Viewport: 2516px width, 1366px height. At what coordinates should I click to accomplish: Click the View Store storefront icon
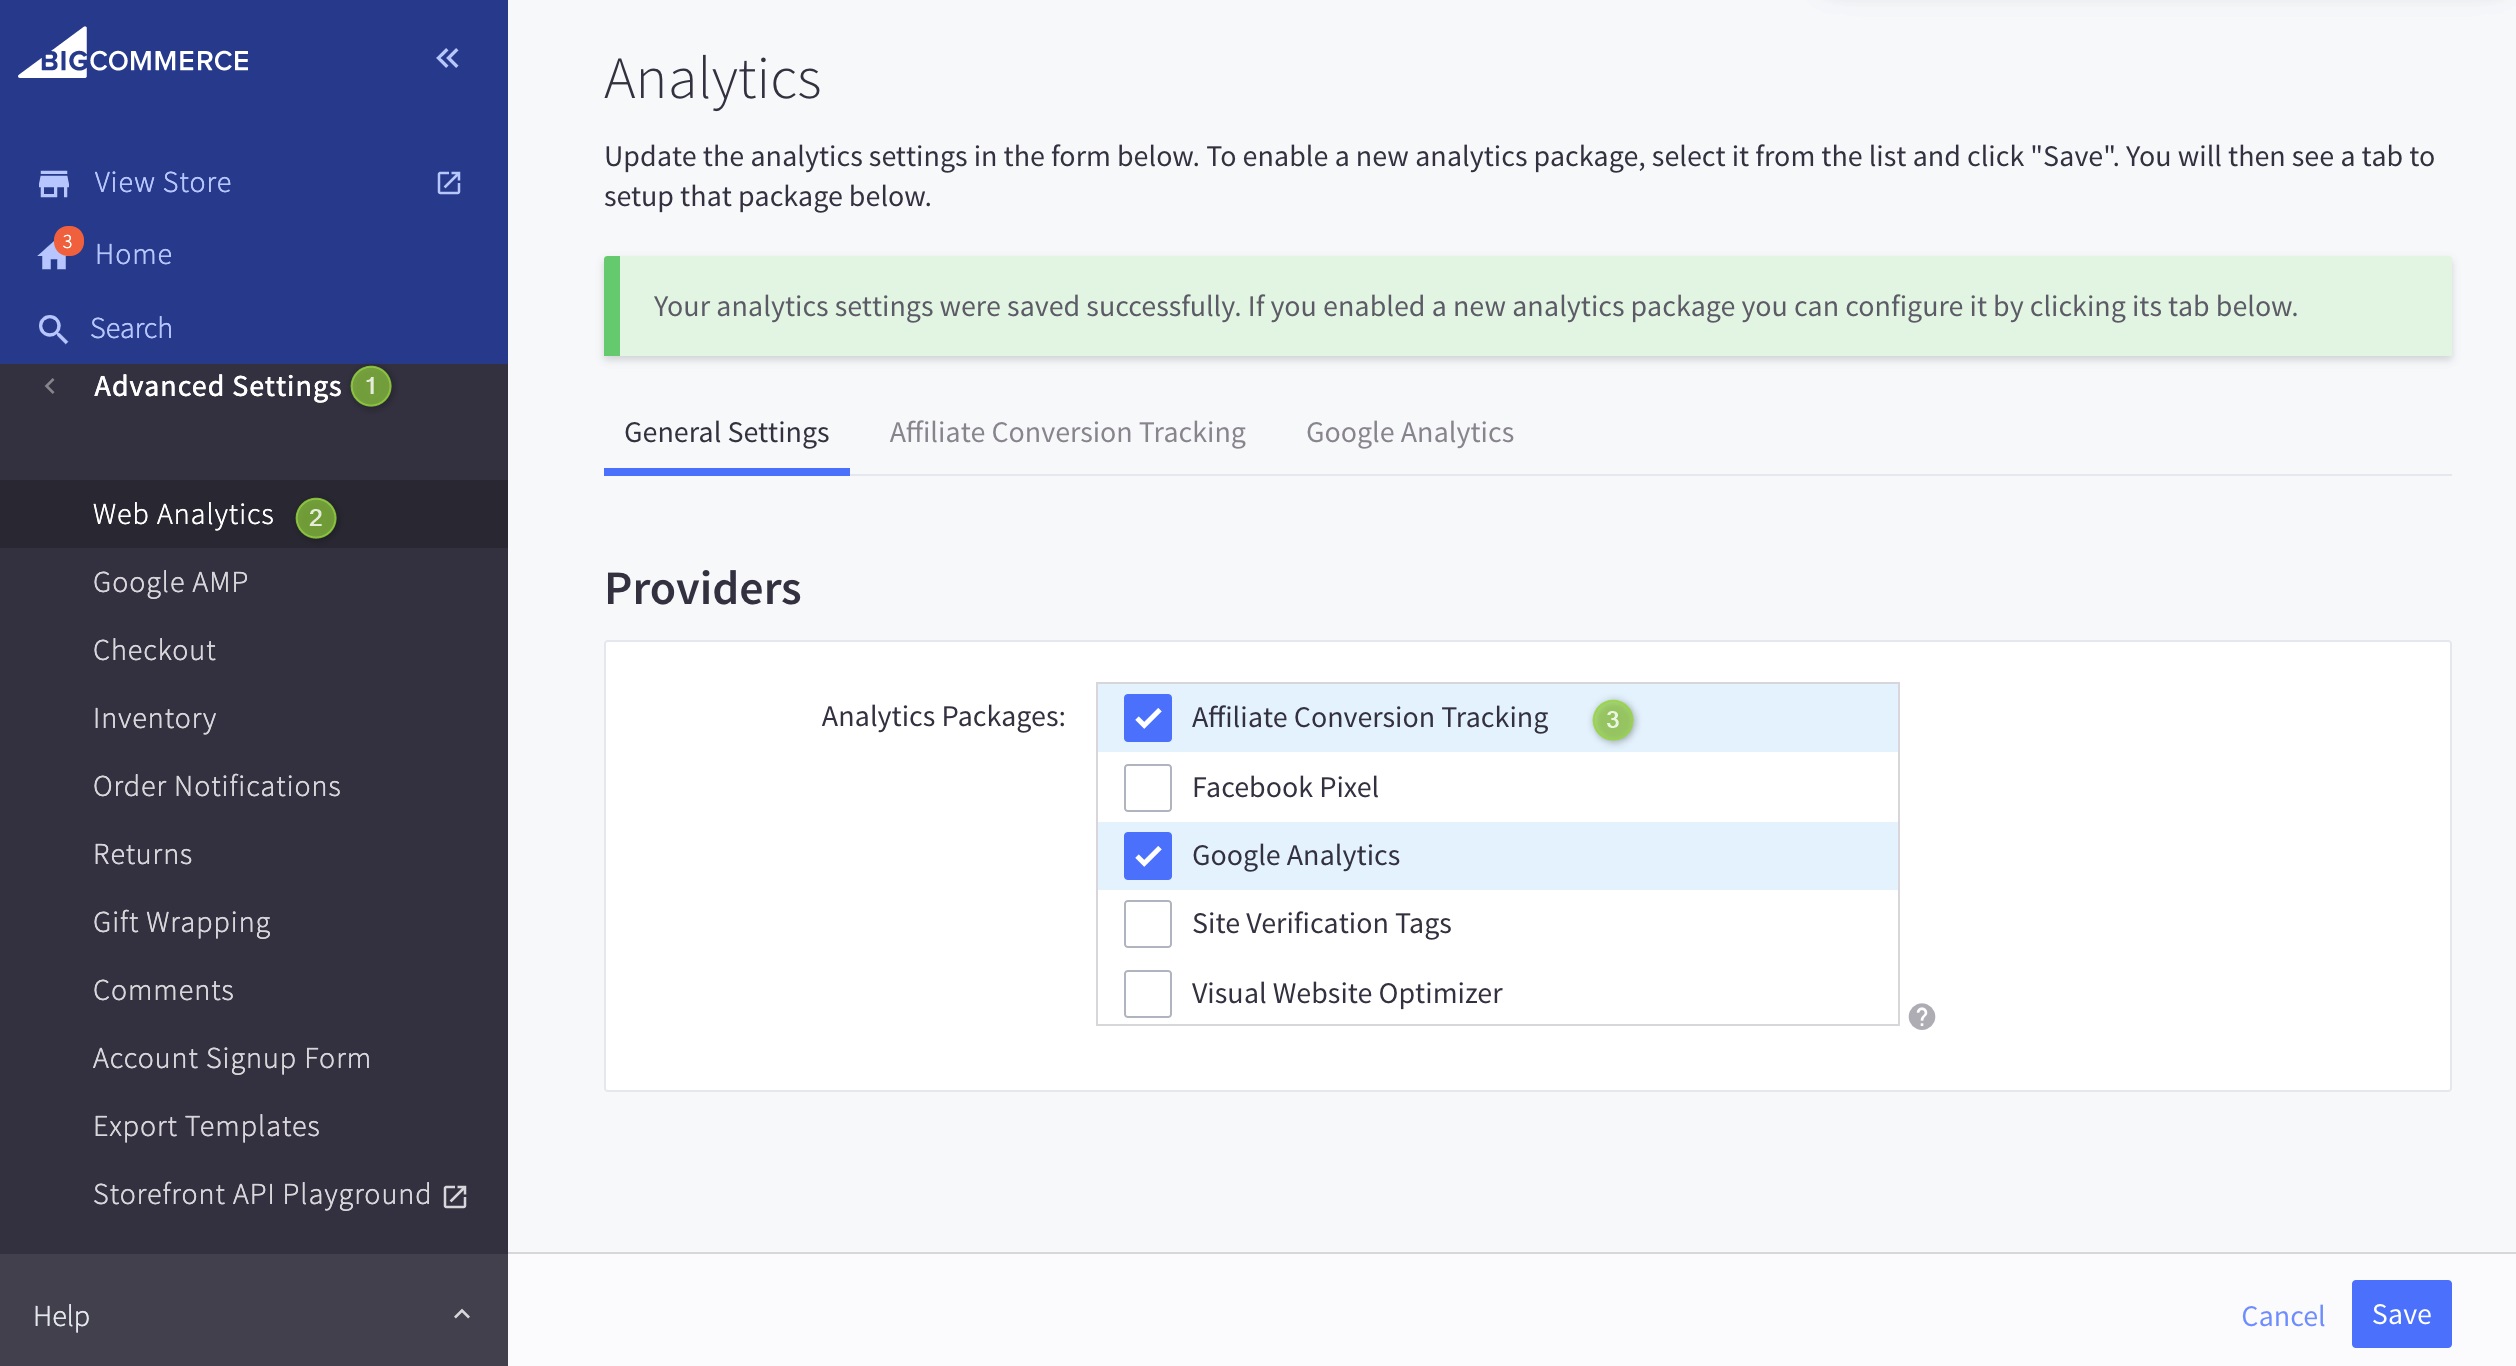(54, 183)
